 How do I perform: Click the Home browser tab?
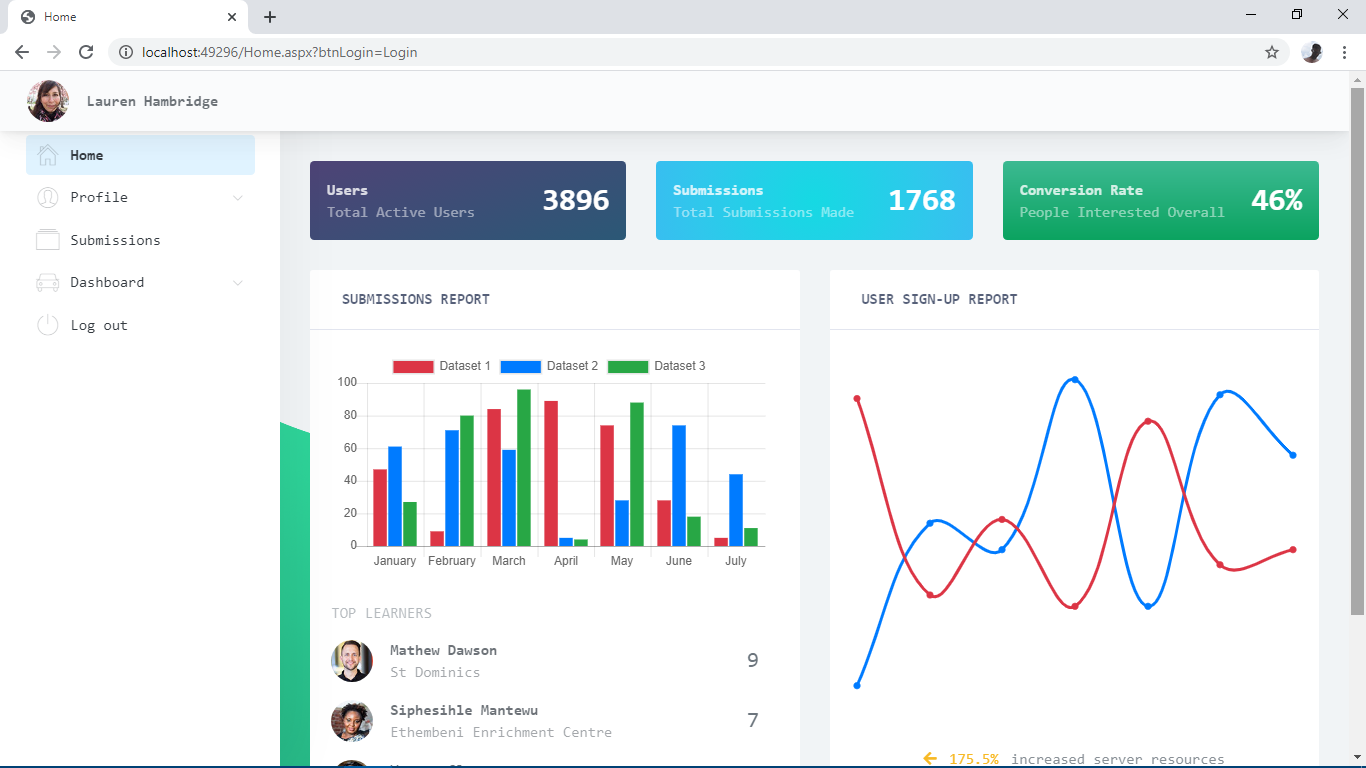click(128, 17)
